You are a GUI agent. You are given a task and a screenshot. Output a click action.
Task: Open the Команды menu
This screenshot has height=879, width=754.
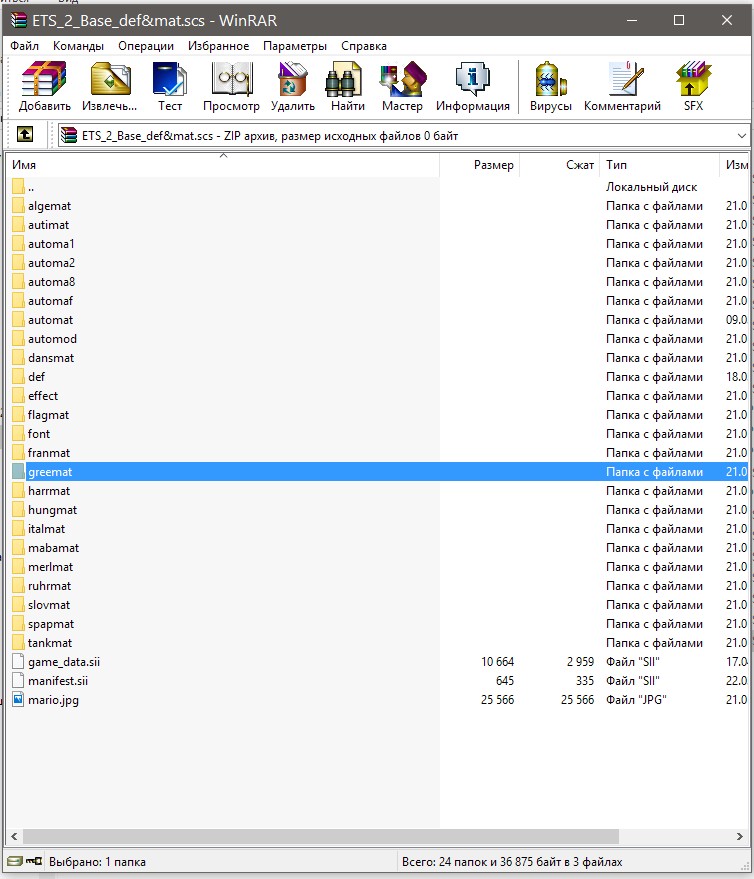(78, 46)
